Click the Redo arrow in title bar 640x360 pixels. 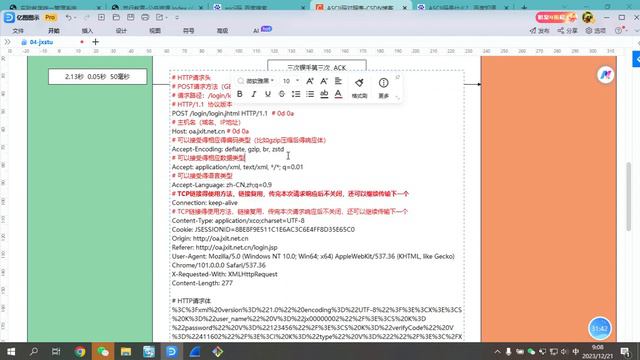pyautogui.click(x=87, y=18)
